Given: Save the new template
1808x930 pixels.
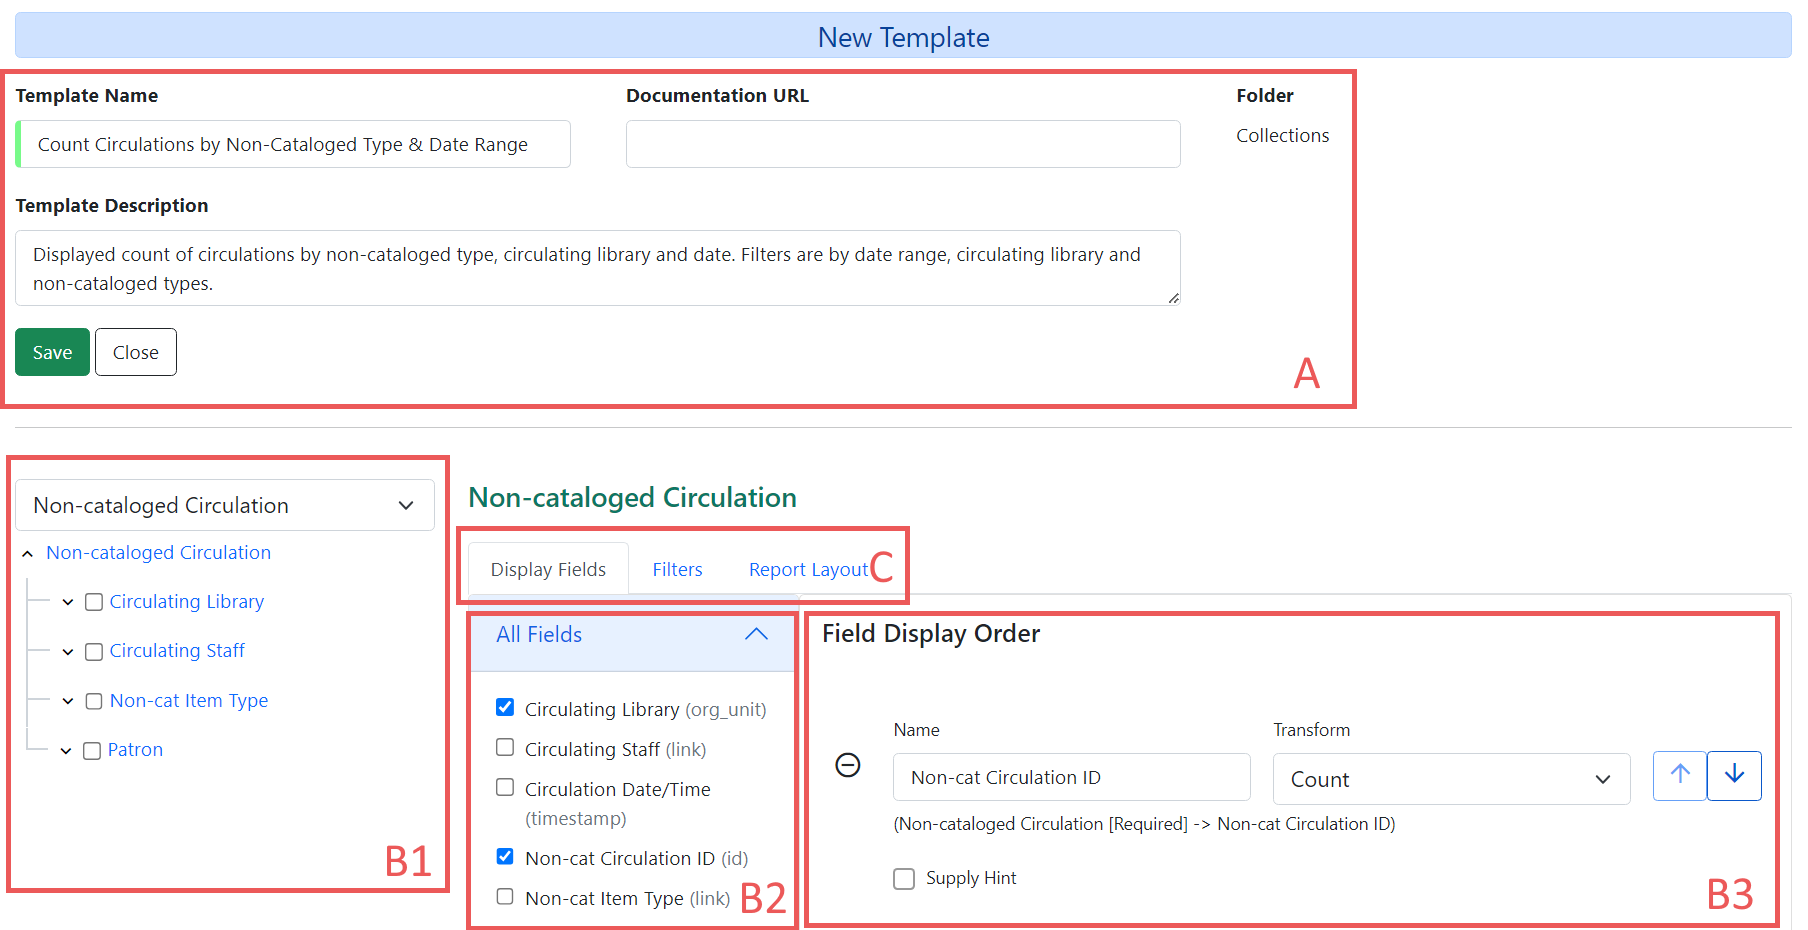Looking at the screenshot, I should (x=52, y=352).
